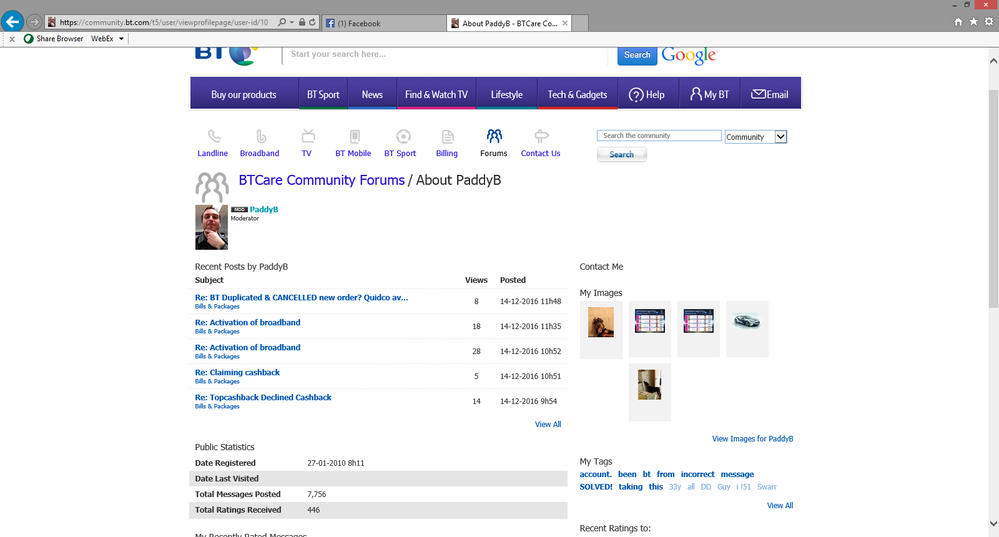Click View Images for PaddyB link
The image size is (999, 537).
coord(752,439)
